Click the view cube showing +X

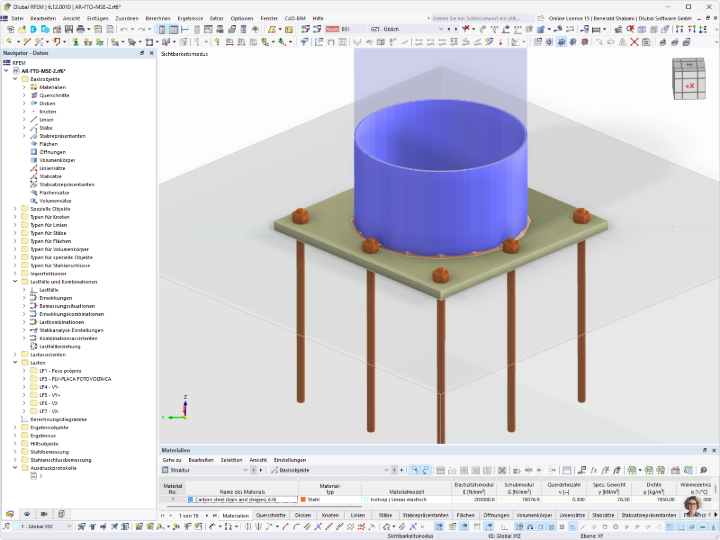click(x=688, y=79)
